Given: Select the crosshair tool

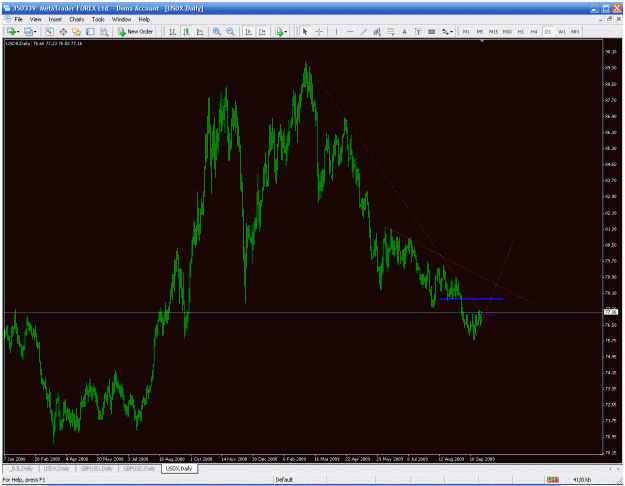Looking at the screenshot, I should 319,31.
